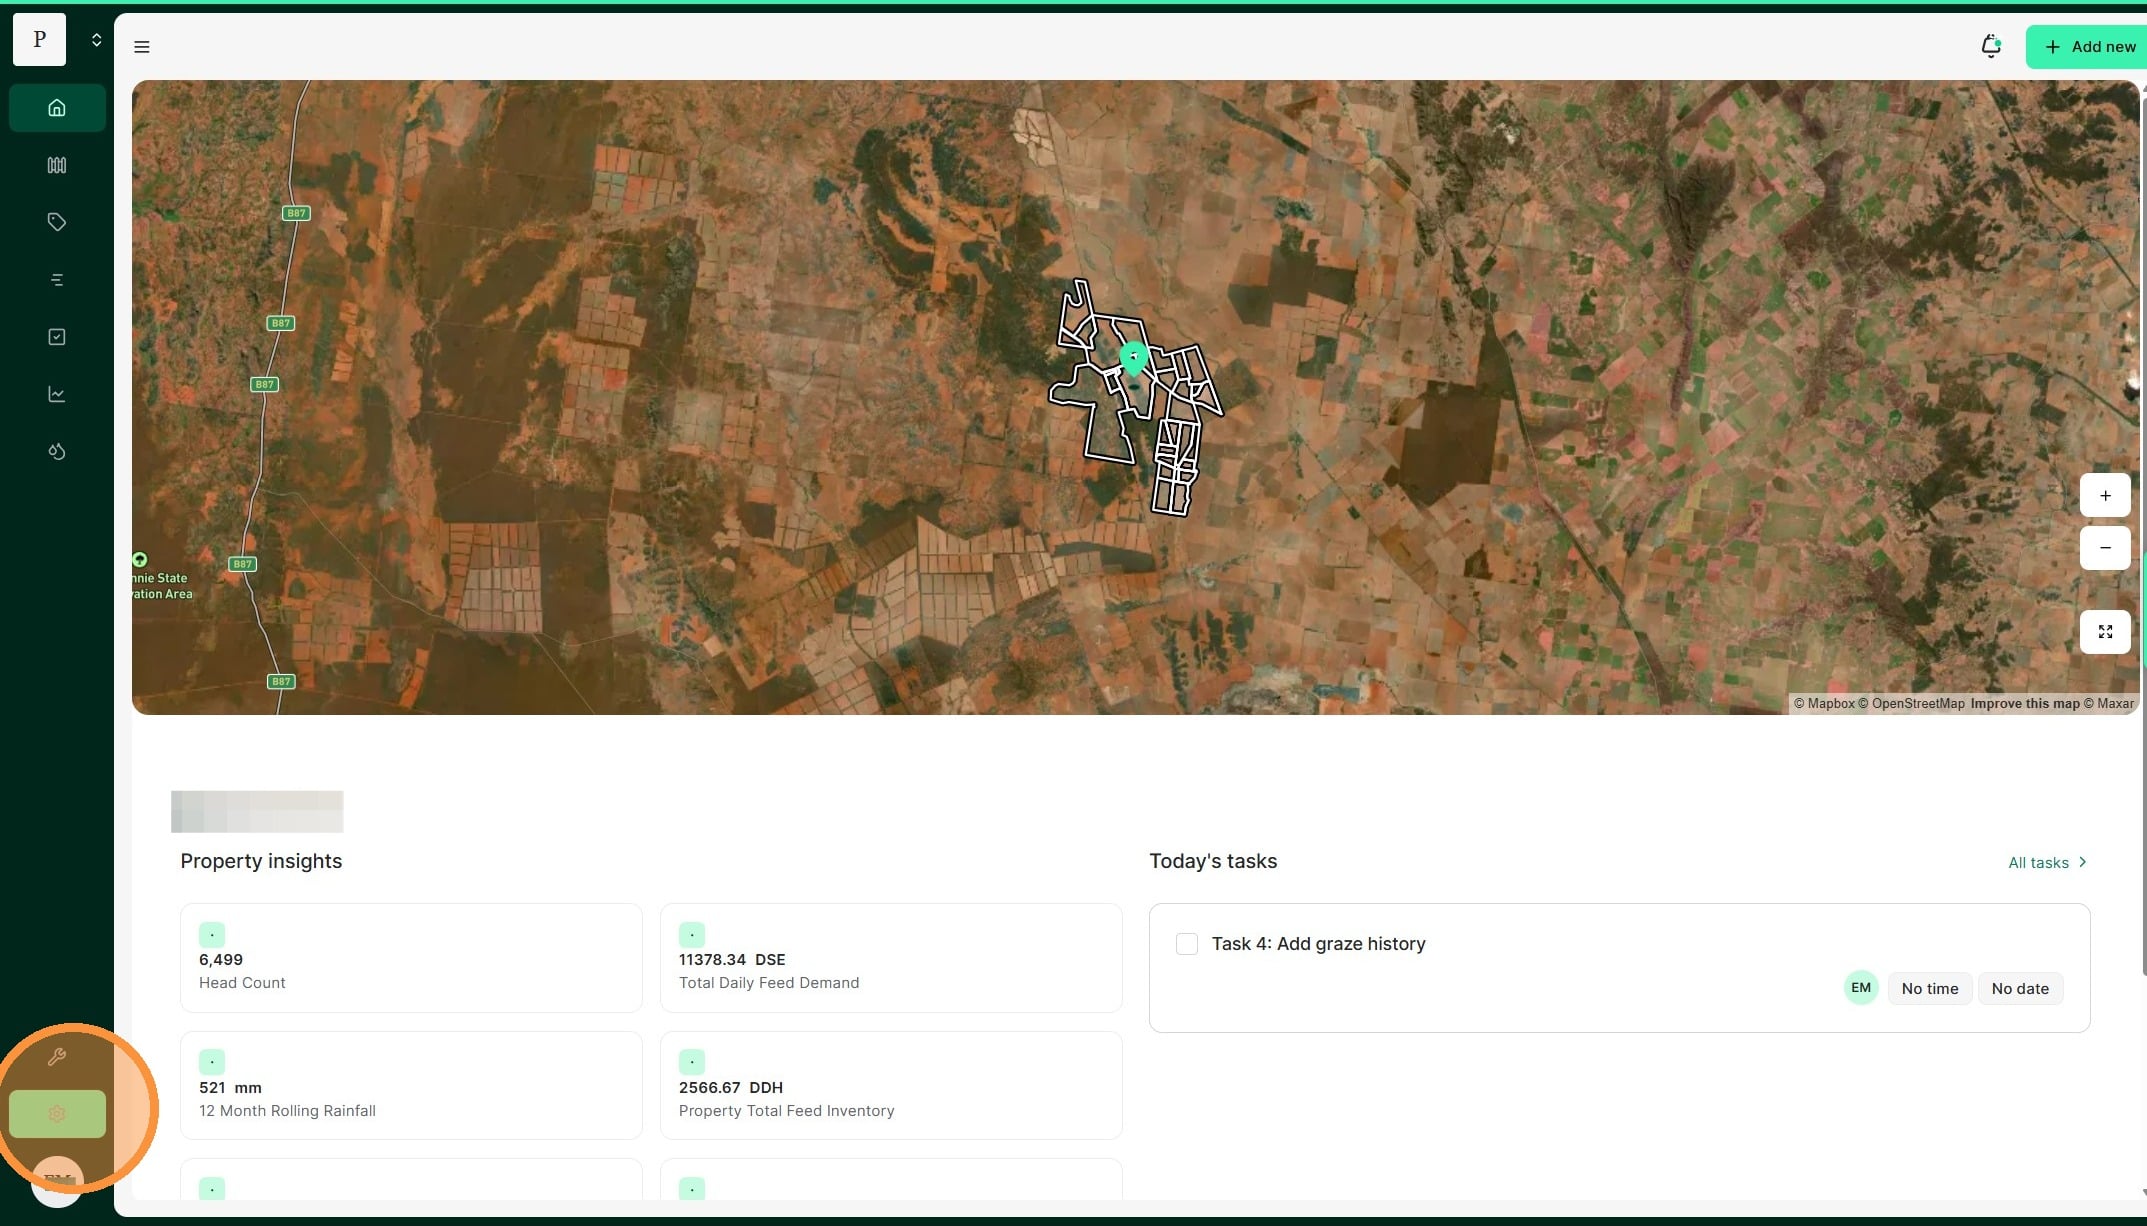Viewport: 2147px width, 1226px height.
Task: Expand the property switcher chevrons
Action: point(96,40)
